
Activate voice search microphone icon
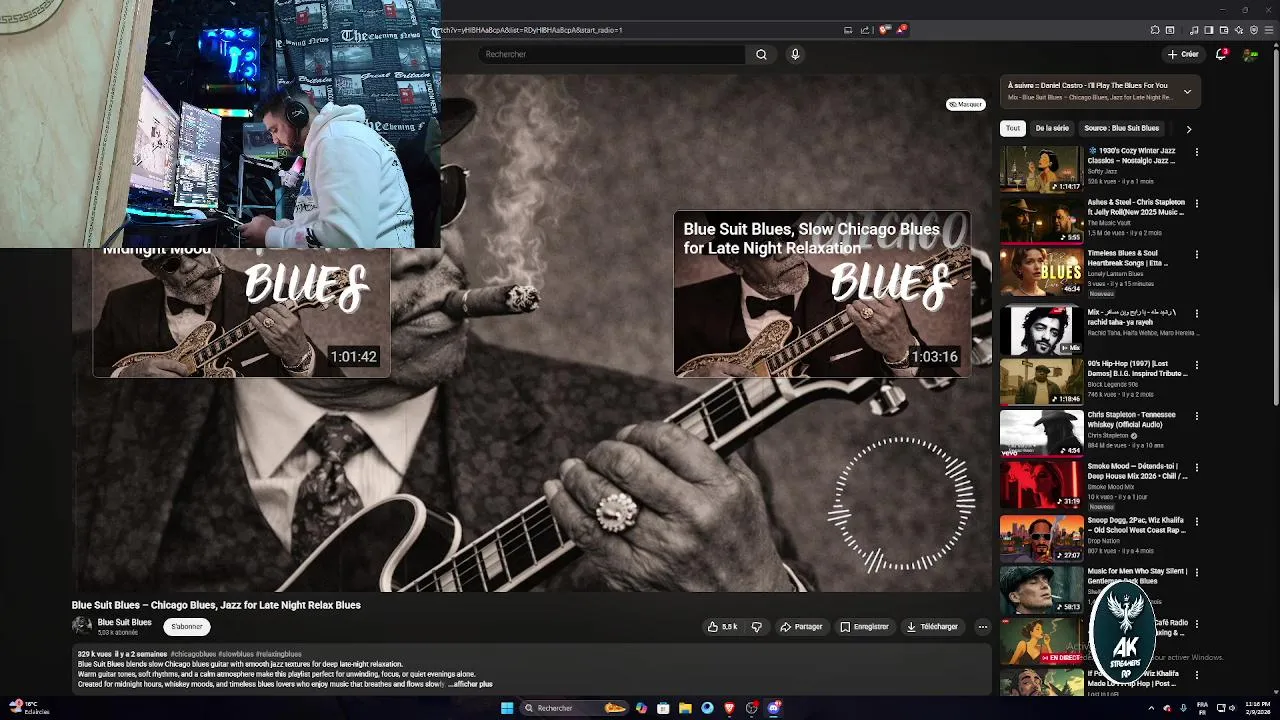795,54
